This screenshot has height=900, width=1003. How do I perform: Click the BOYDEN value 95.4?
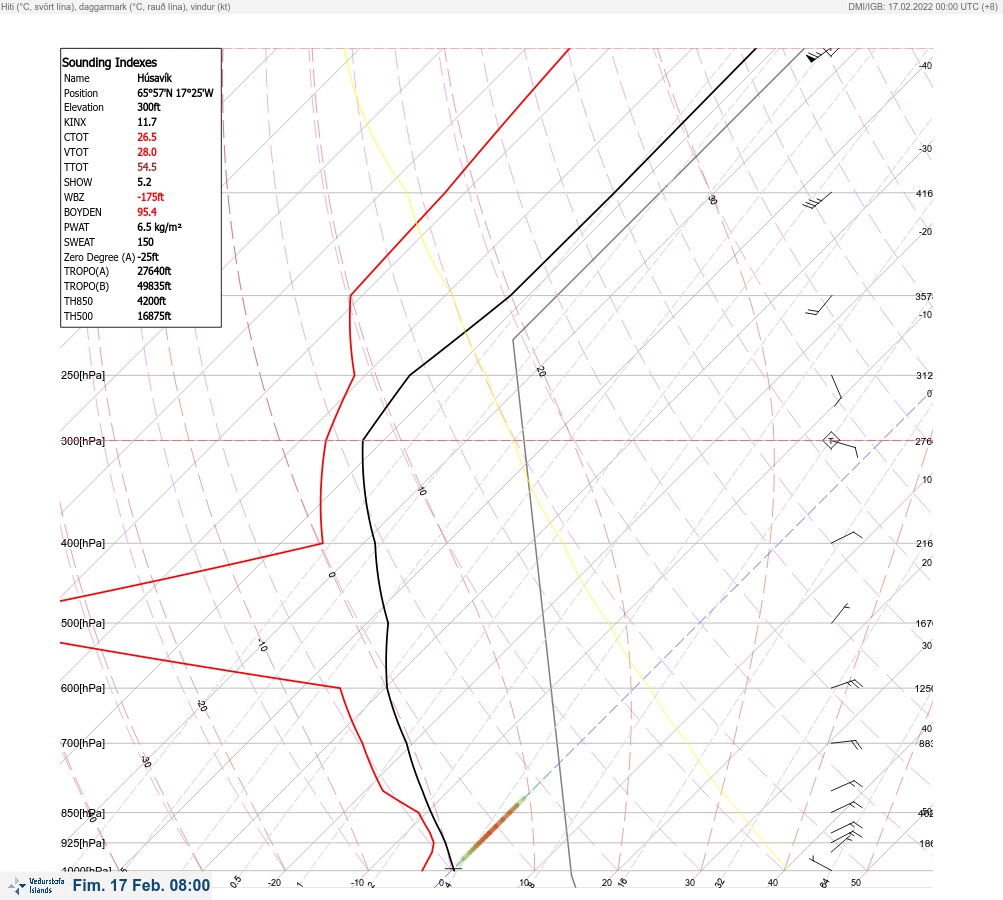click(146, 212)
